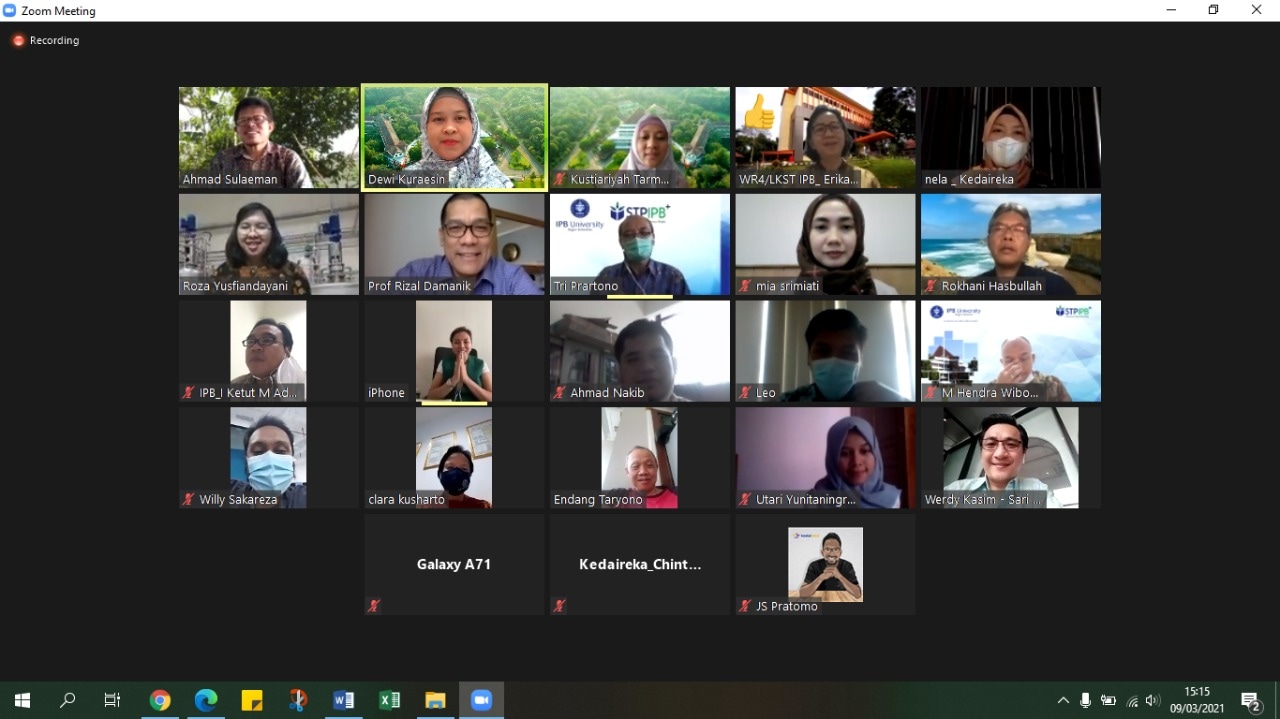Open Google Chrome from the taskbar
1280x719 pixels.
pyautogui.click(x=160, y=700)
